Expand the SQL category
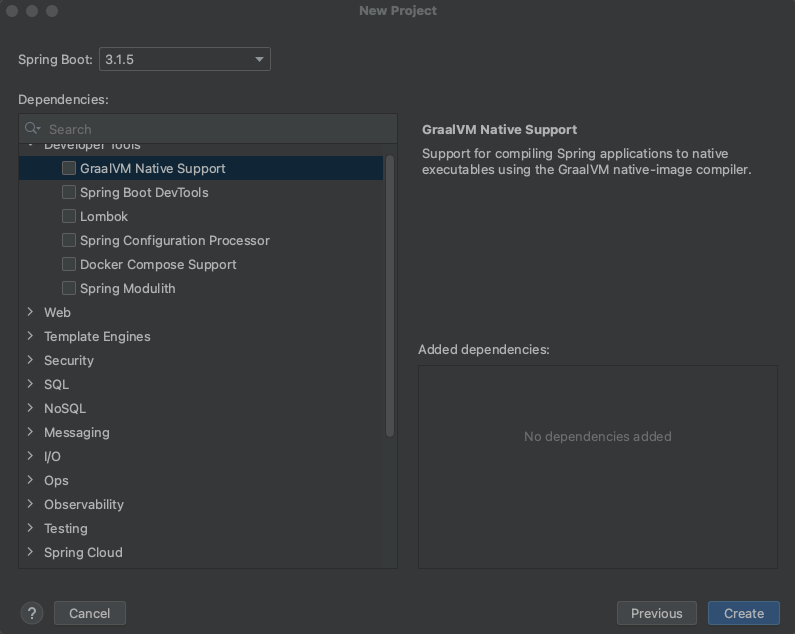The width and height of the screenshot is (795, 634). click(x=30, y=384)
